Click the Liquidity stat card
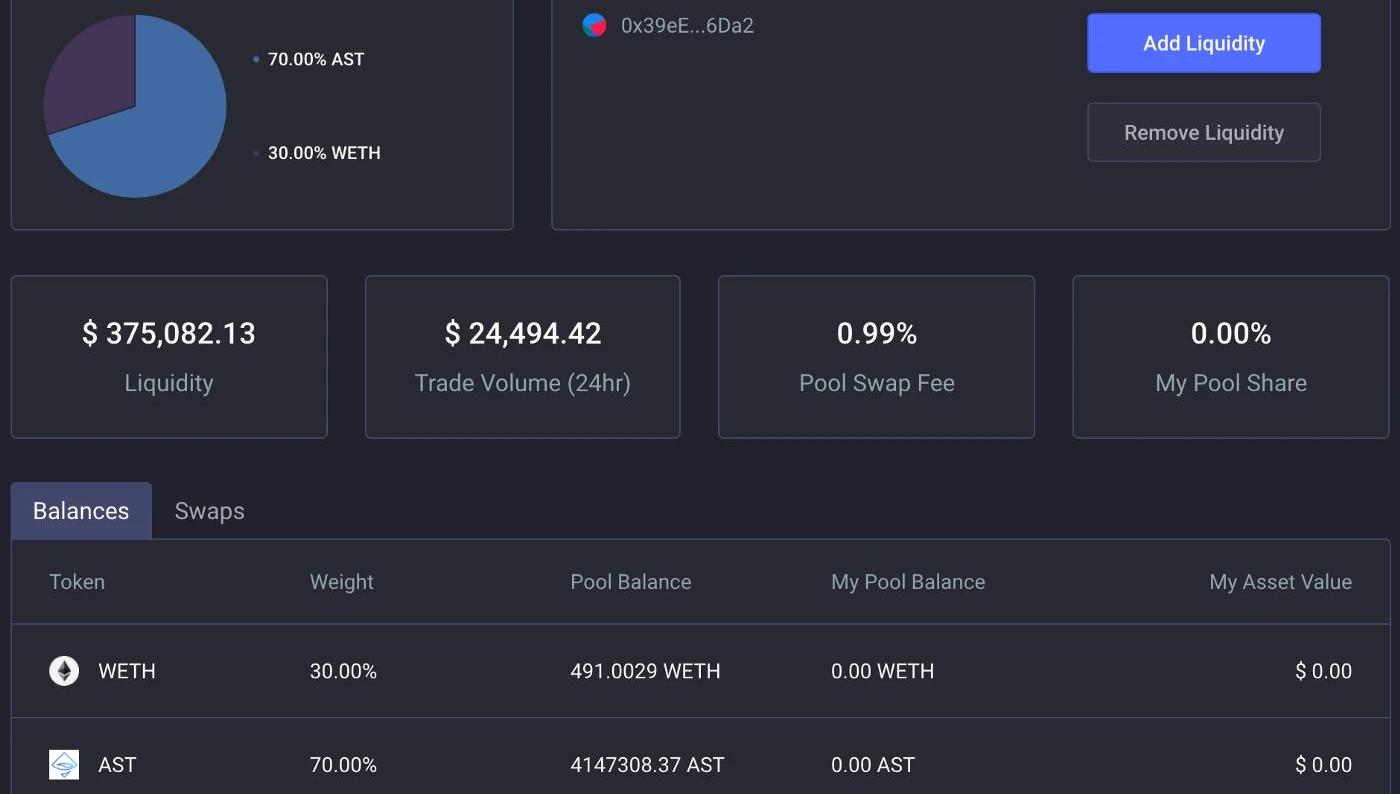The width and height of the screenshot is (1400, 794). pos(169,357)
